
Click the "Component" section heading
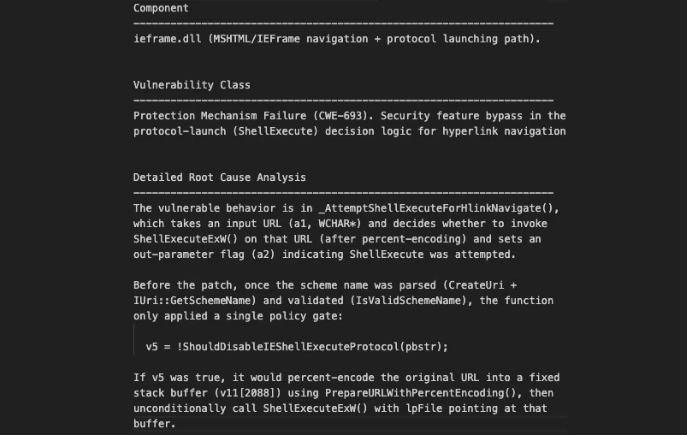pos(161,8)
